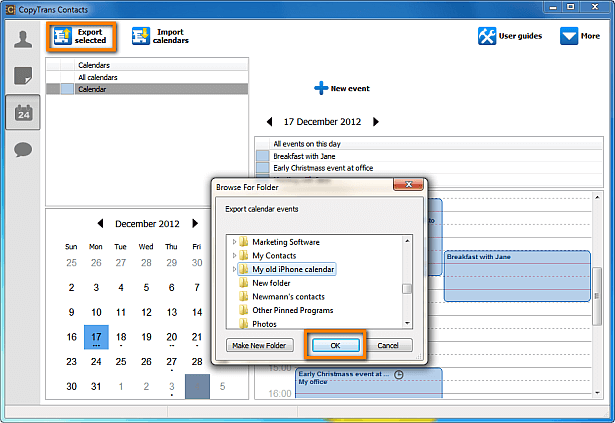
Task: Open the Contacts section in the sidebar
Action: tap(23, 40)
